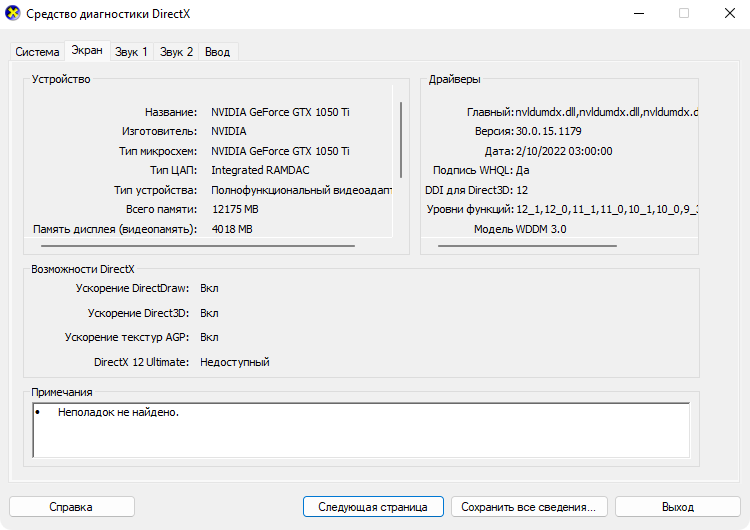
Task: Open the Звук 2 tab
Action: click(x=176, y=52)
